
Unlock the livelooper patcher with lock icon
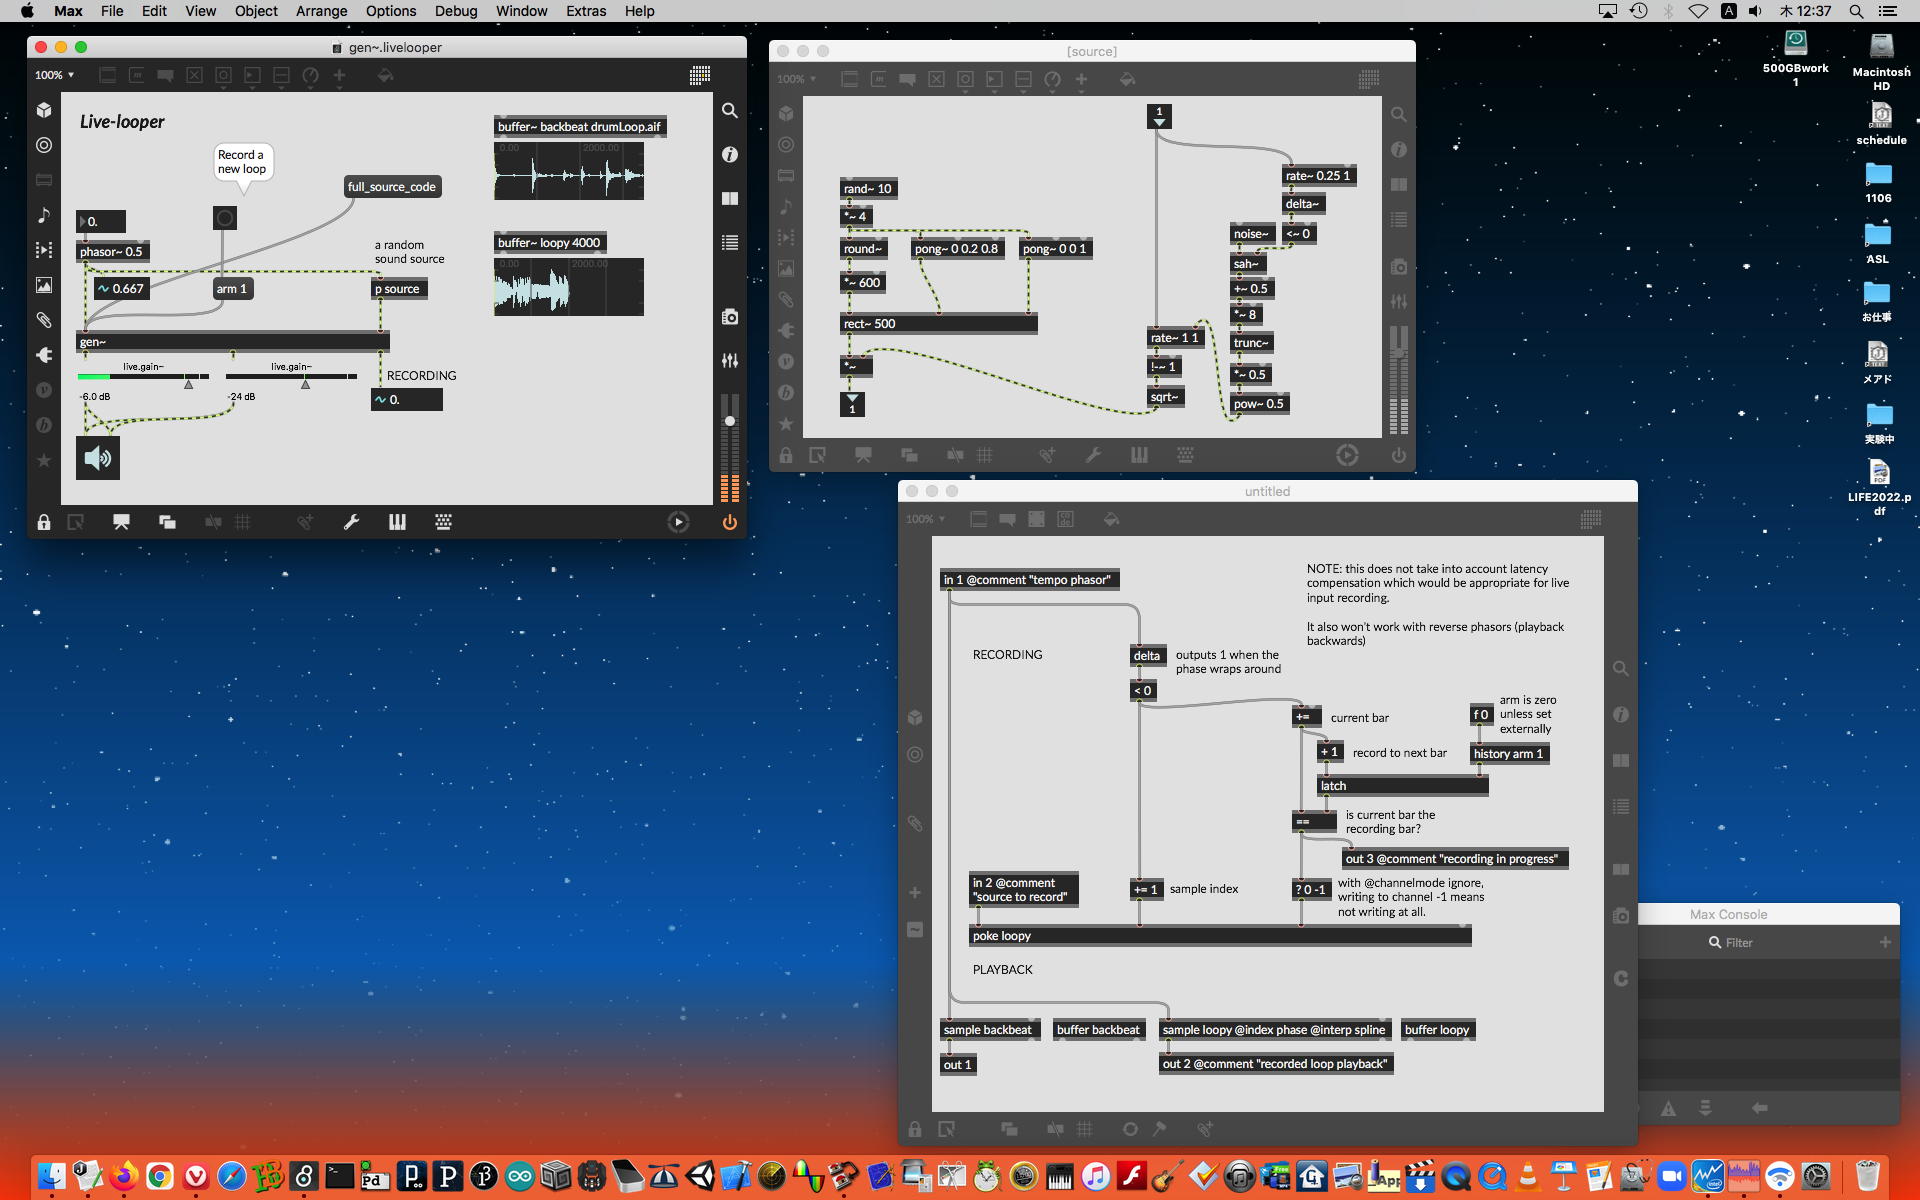pyautogui.click(x=44, y=522)
